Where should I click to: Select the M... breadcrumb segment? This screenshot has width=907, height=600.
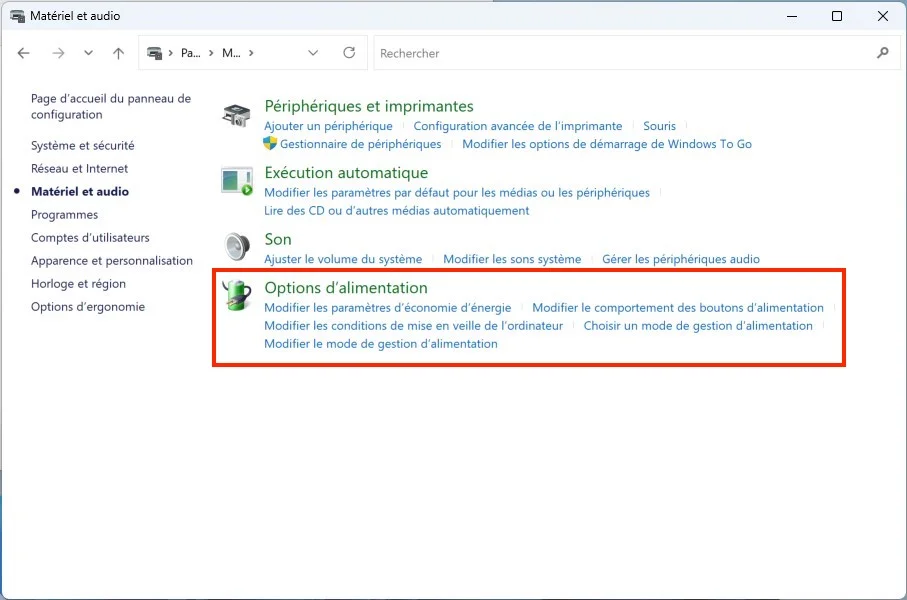tap(231, 53)
